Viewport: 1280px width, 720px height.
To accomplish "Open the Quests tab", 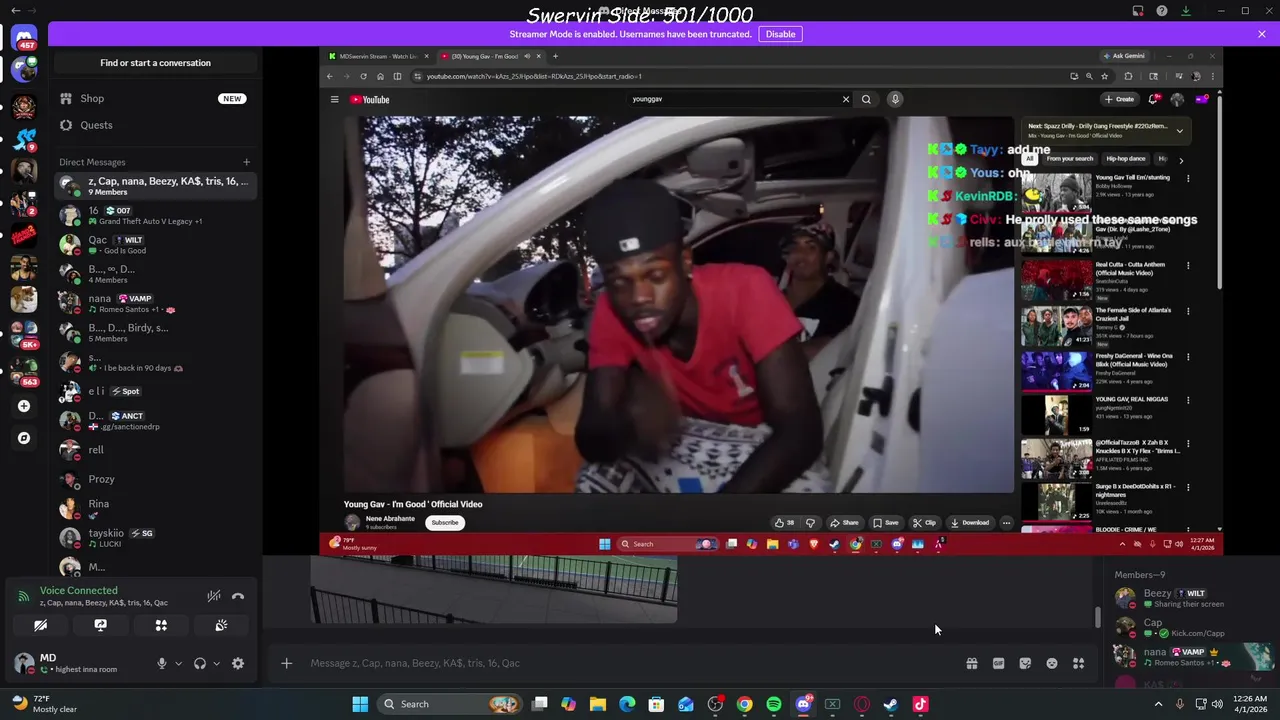I will (x=155, y=125).
